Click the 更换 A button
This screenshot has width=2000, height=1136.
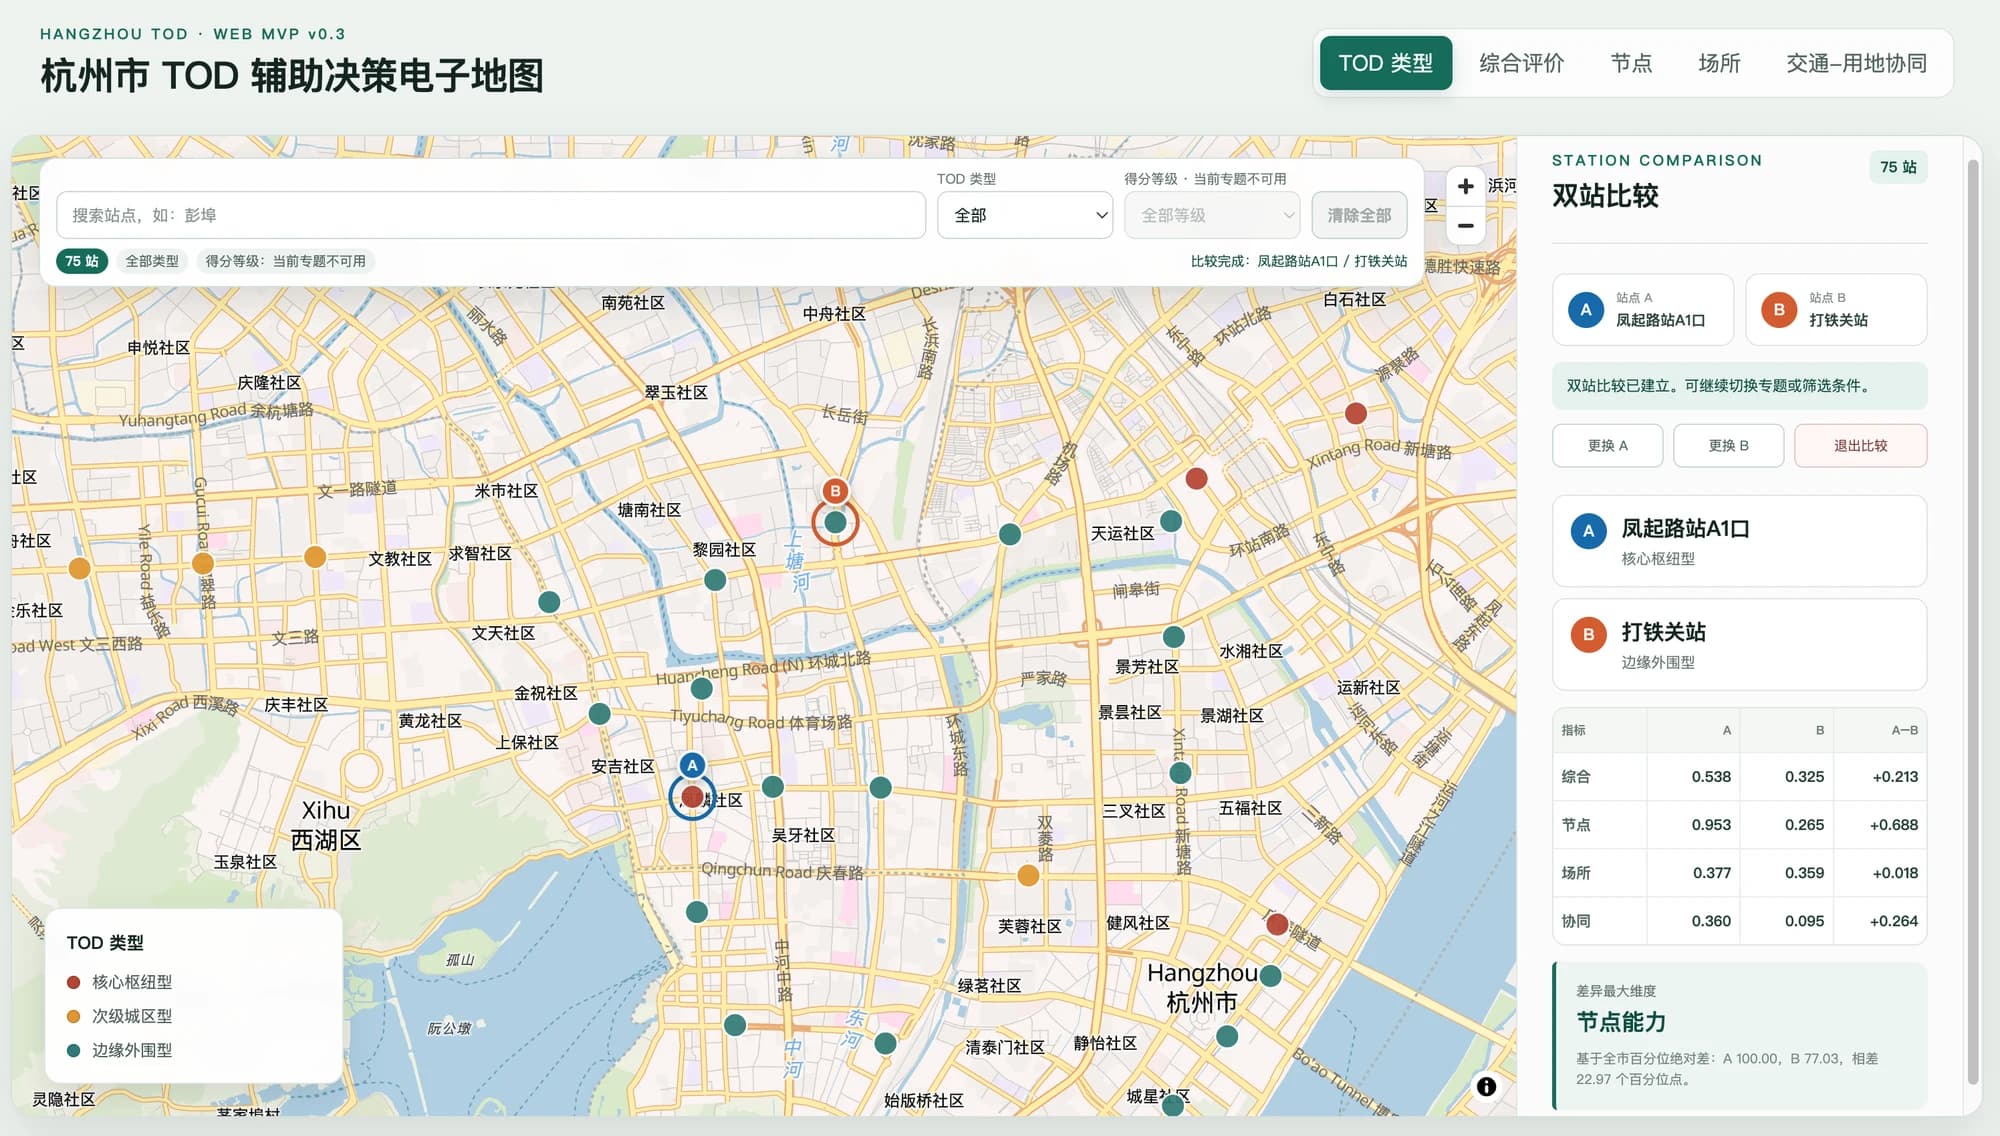pyautogui.click(x=1607, y=446)
